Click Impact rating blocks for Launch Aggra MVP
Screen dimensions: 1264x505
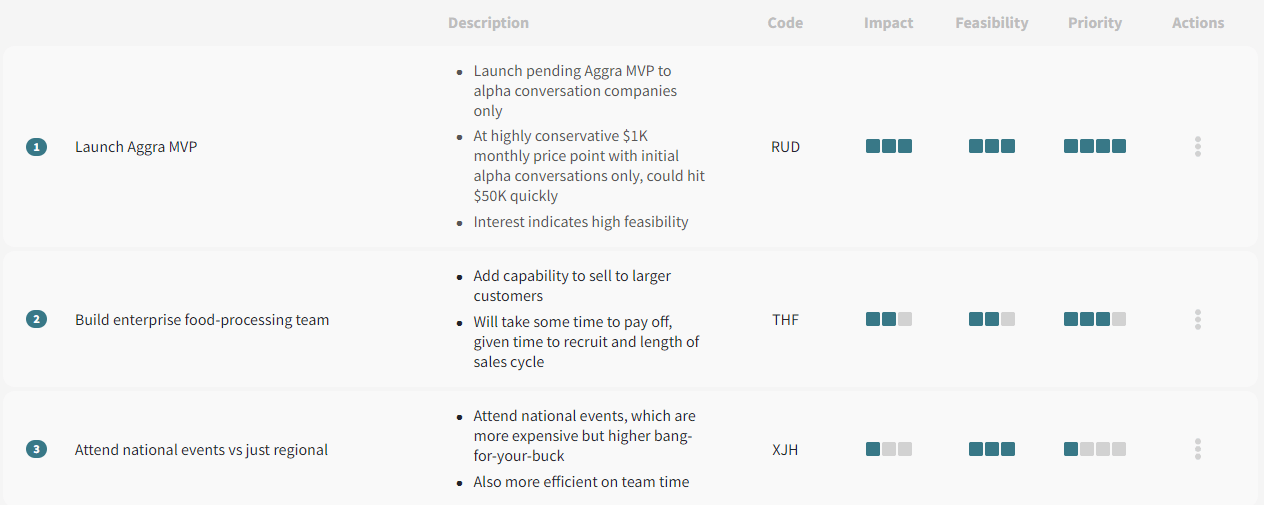click(x=889, y=146)
